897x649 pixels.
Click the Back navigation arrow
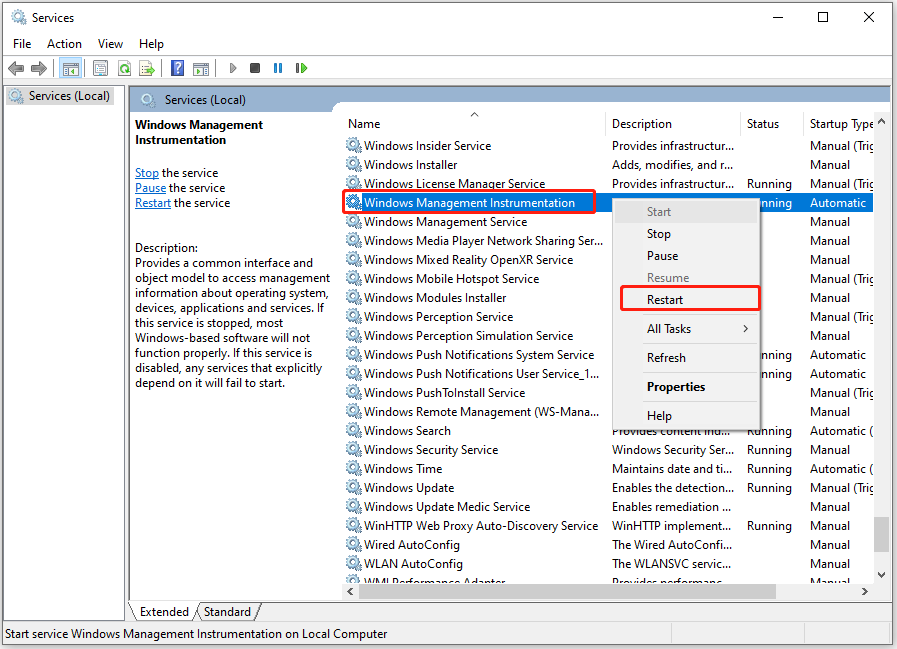16,67
